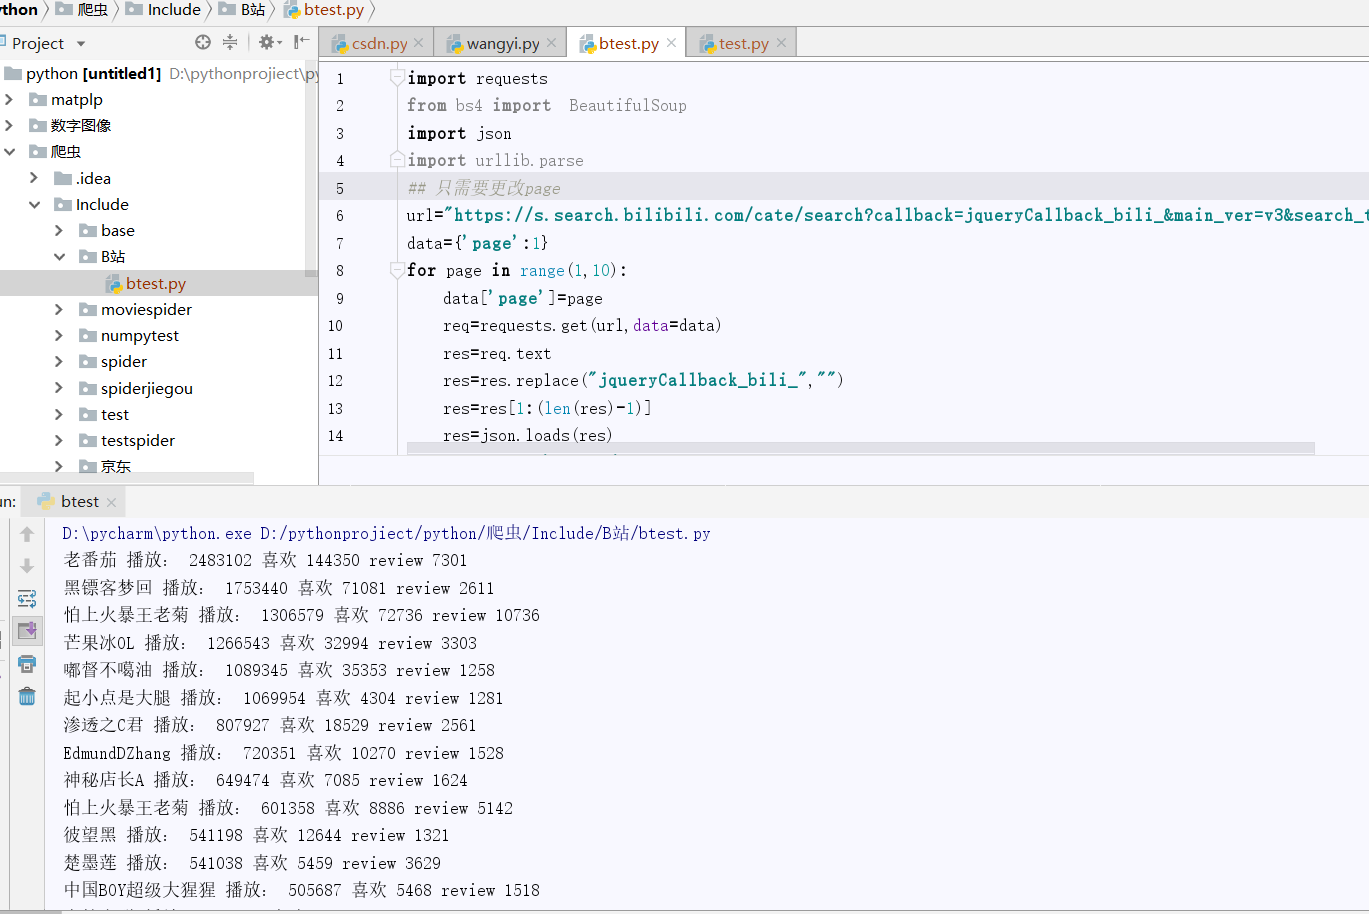Click the print output icon
Image resolution: width=1369 pixels, height=914 pixels.
tap(27, 664)
